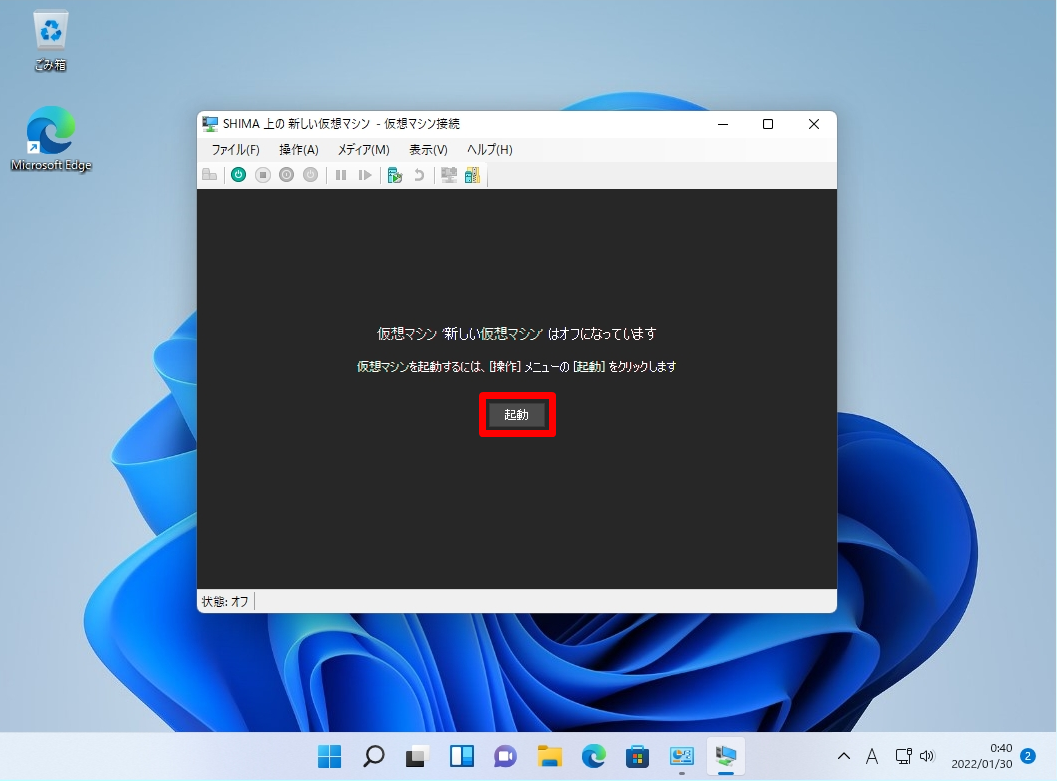Click the Revert toolbar icon
This screenshot has width=1057, height=781.
pyautogui.click(x=419, y=175)
